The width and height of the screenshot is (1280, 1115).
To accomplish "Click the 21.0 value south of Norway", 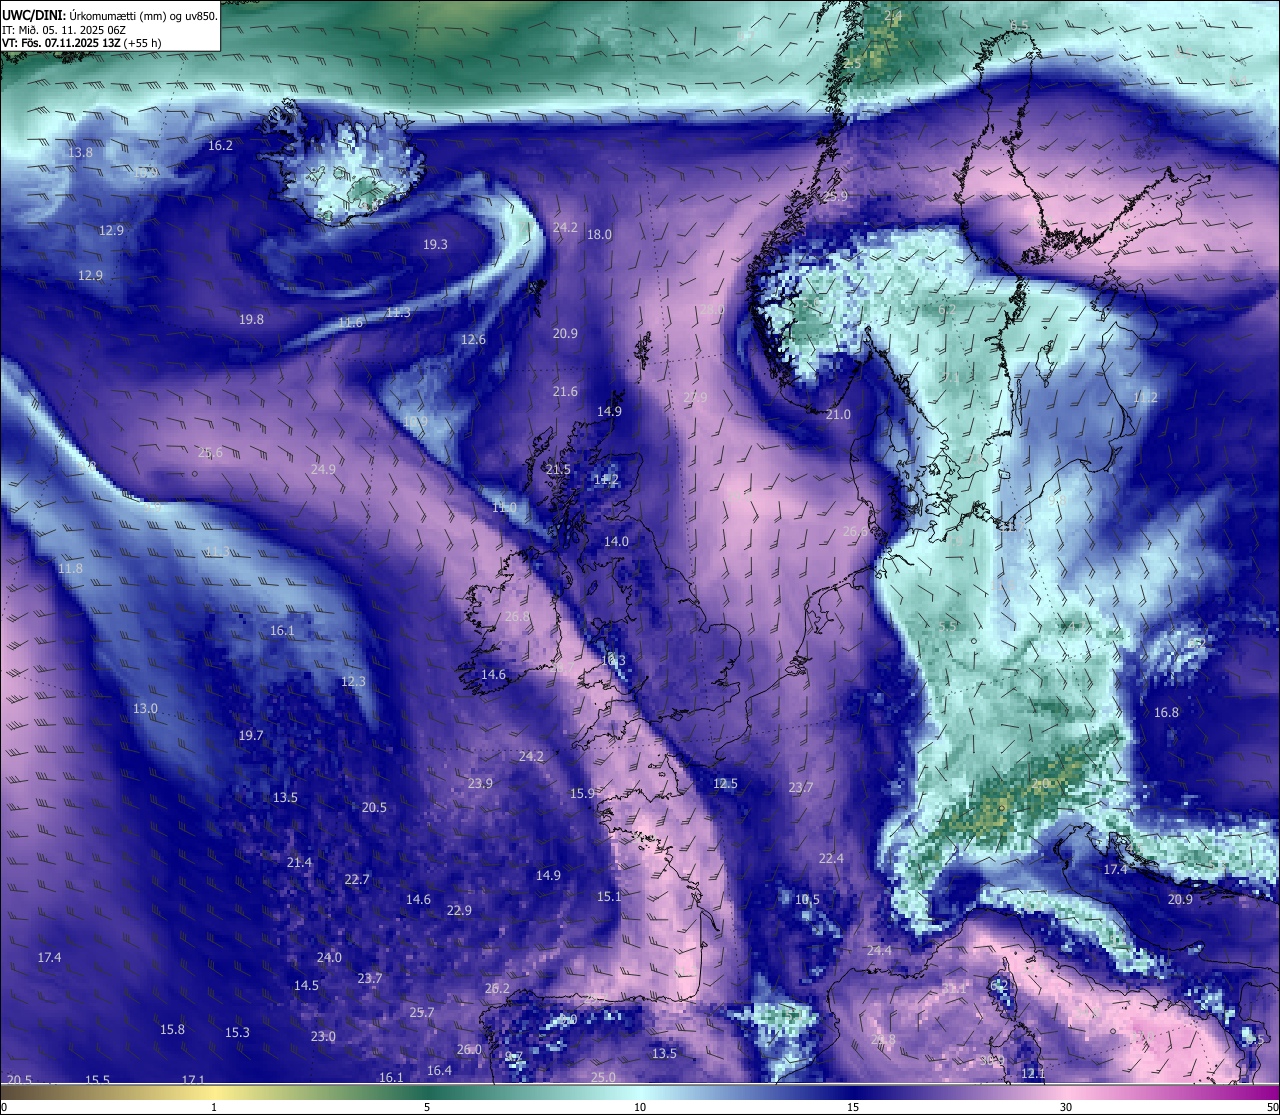I will [838, 414].
